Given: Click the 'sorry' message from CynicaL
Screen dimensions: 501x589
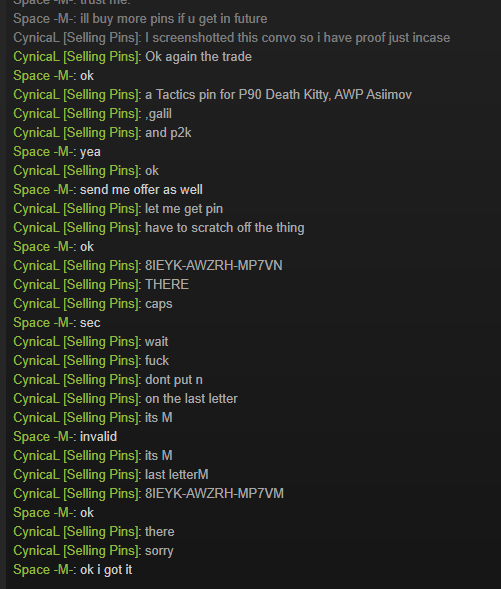Looking at the screenshot, I should (x=159, y=551).
